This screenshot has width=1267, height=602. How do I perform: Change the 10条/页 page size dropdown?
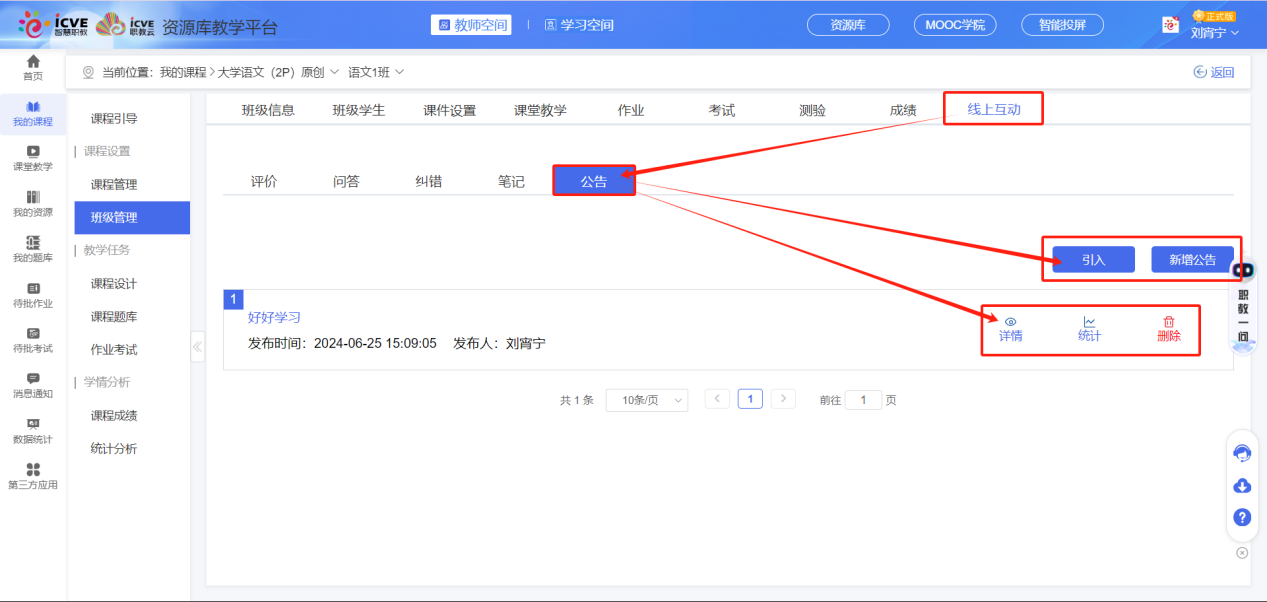click(x=646, y=399)
